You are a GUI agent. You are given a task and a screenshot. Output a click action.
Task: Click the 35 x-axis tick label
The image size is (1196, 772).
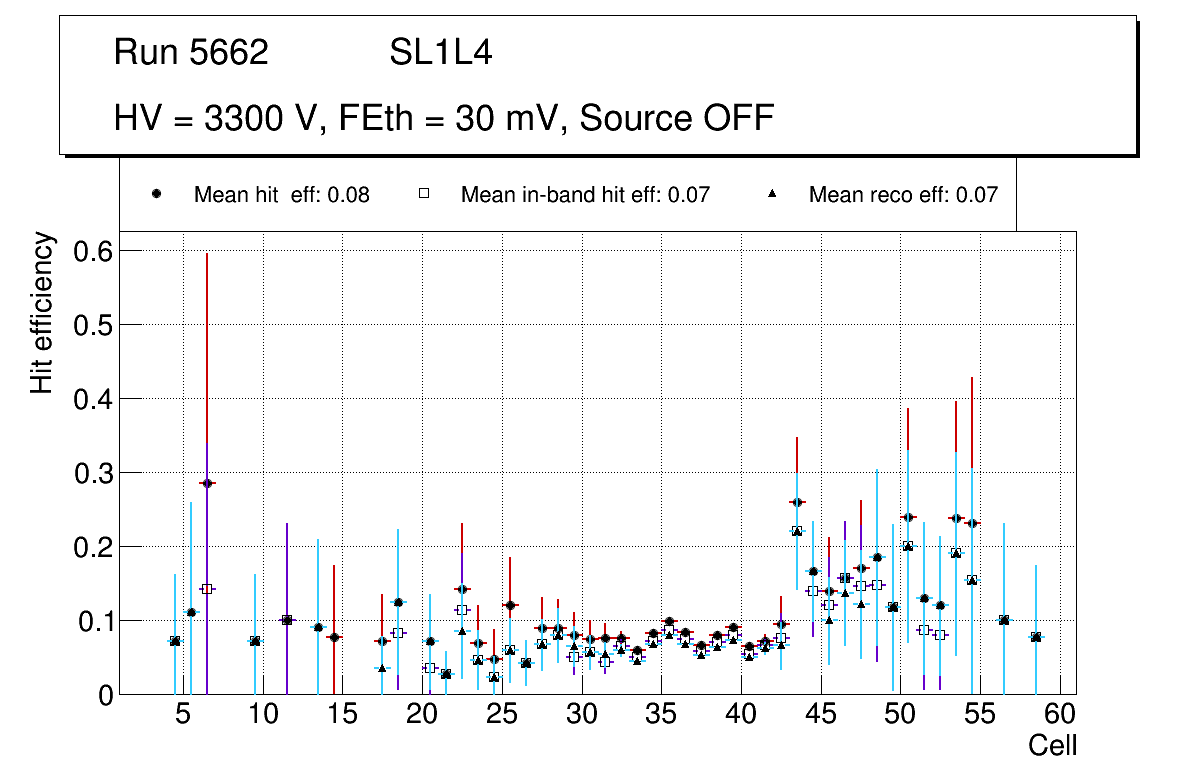[x=661, y=715]
